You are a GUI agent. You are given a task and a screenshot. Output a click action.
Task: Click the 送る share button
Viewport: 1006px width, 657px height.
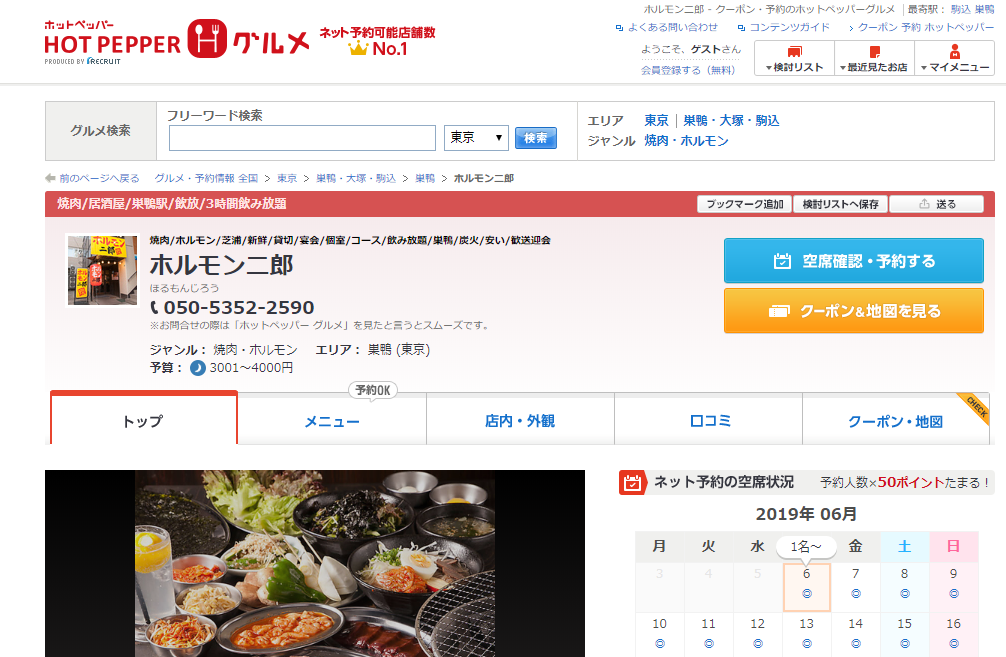(937, 204)
